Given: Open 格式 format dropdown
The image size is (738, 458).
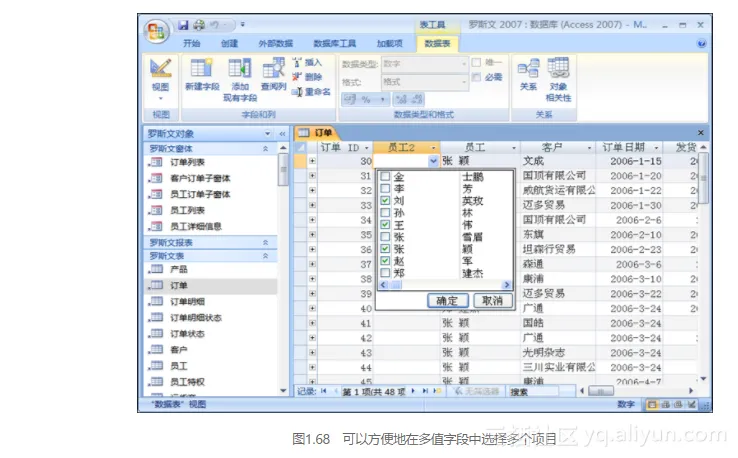Looking at the screenshot, I should (464, 82).
